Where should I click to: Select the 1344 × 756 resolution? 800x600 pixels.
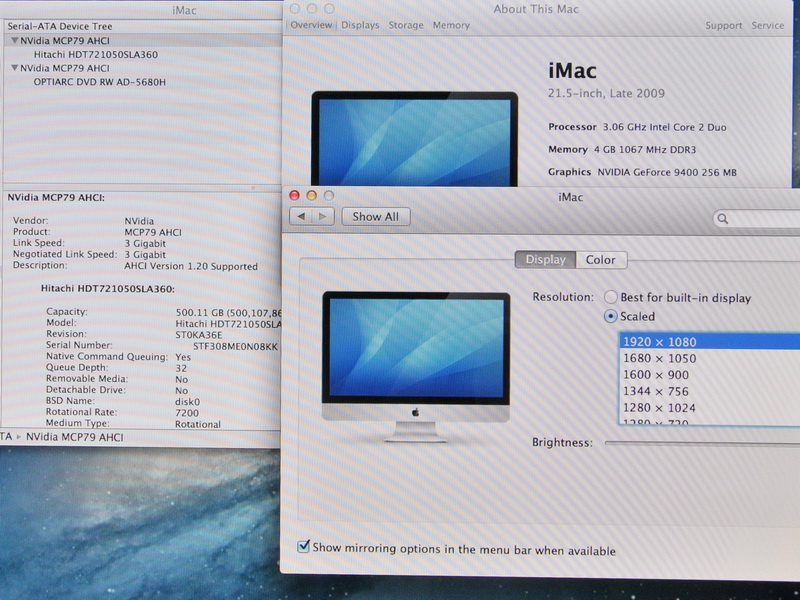(710, 391)
